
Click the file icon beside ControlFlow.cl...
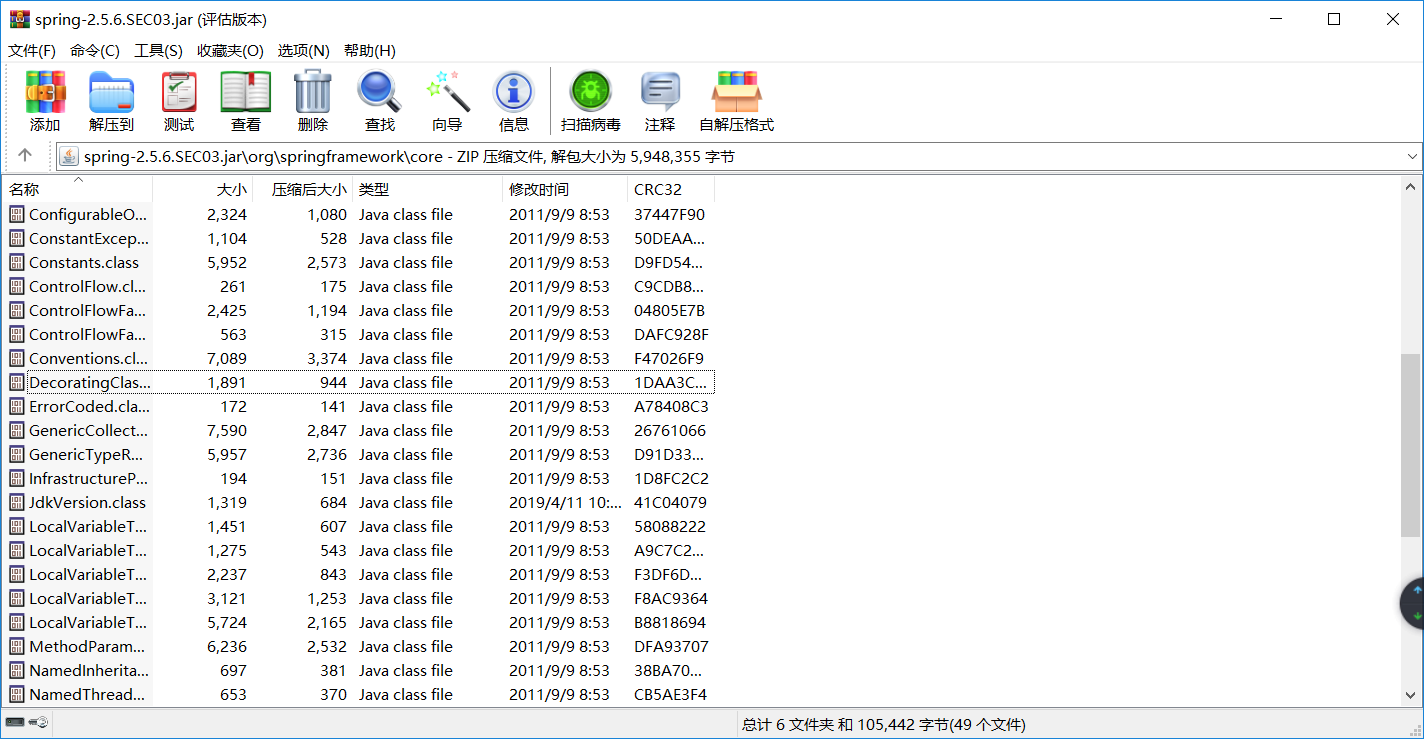click(17, 286)
